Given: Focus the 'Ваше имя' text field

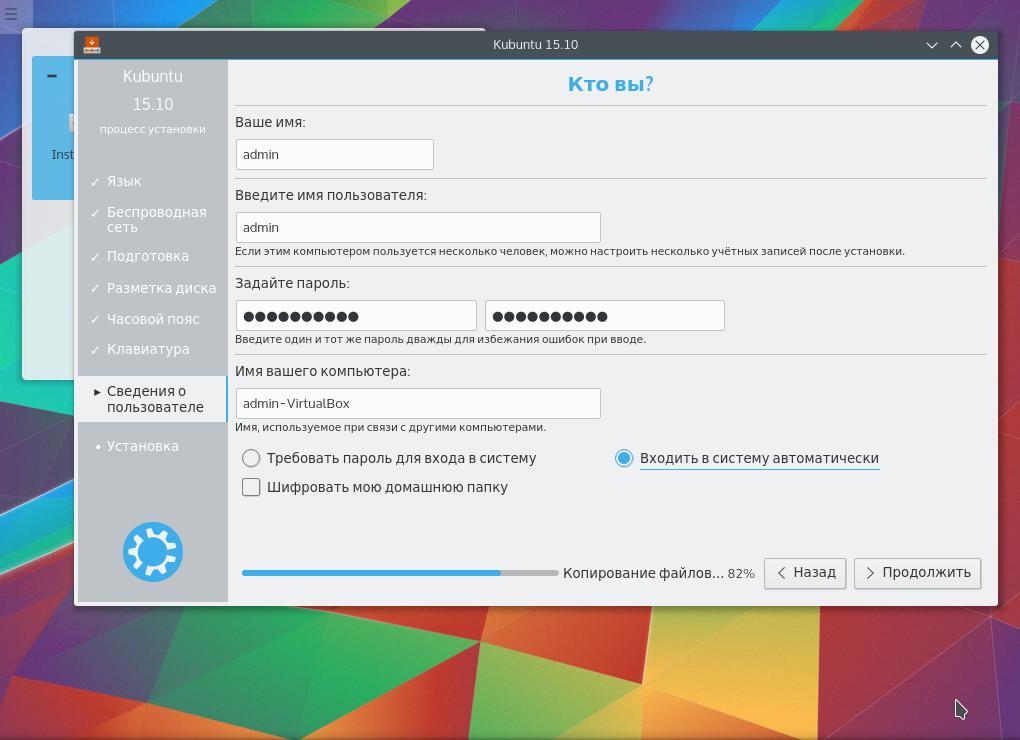Looking at the screenshot, I should pos(334,154).
